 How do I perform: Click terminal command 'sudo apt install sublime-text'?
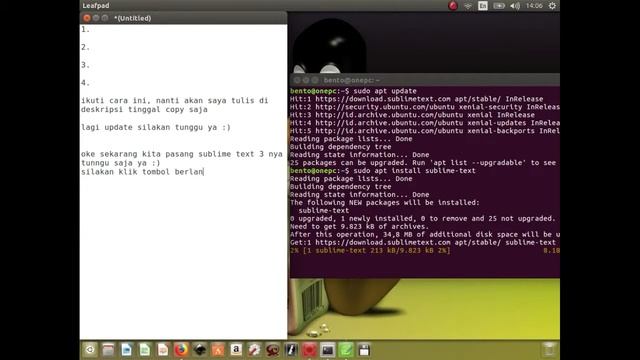point(414,171)
